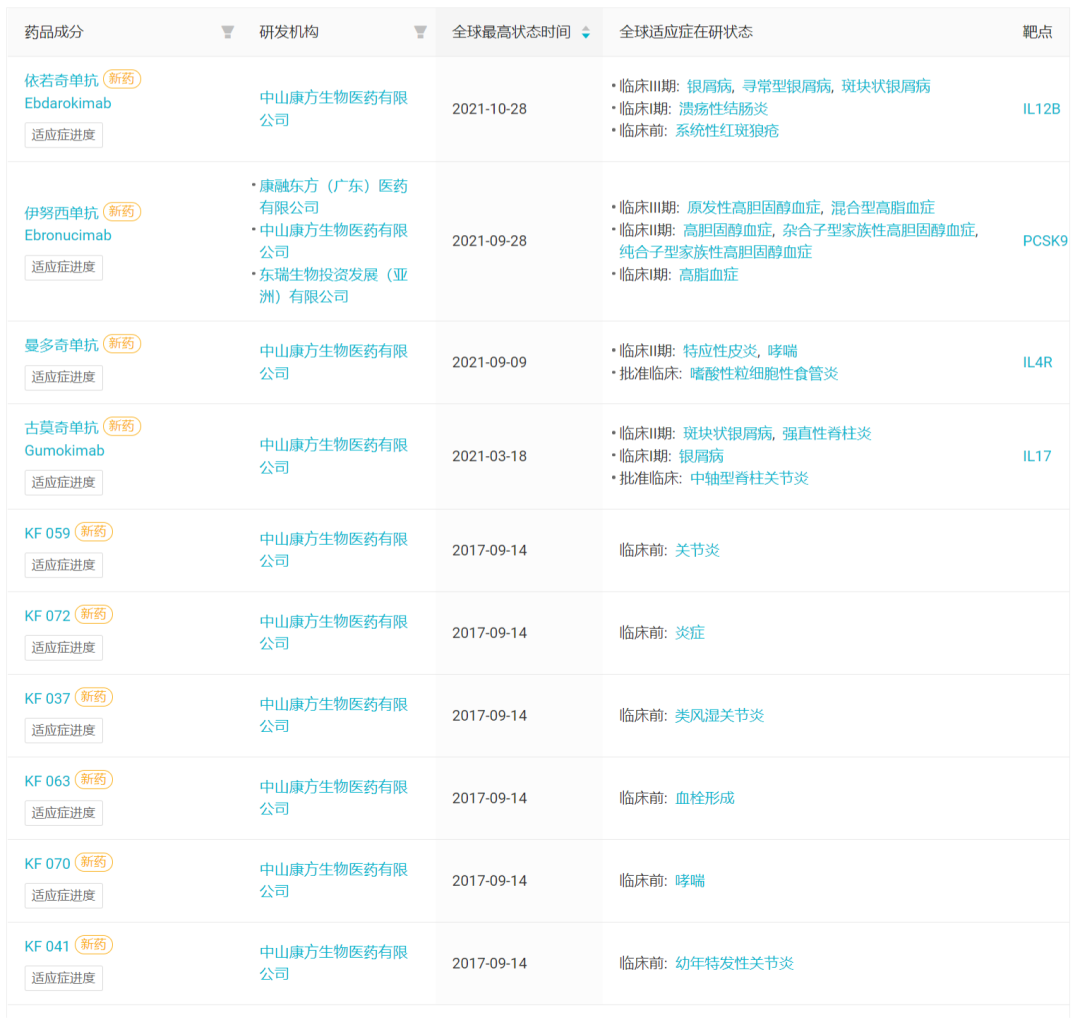Viewport: 1080px width, 1020px height.
Task: Open target link PCSK9
Action: click(1045, 241)
